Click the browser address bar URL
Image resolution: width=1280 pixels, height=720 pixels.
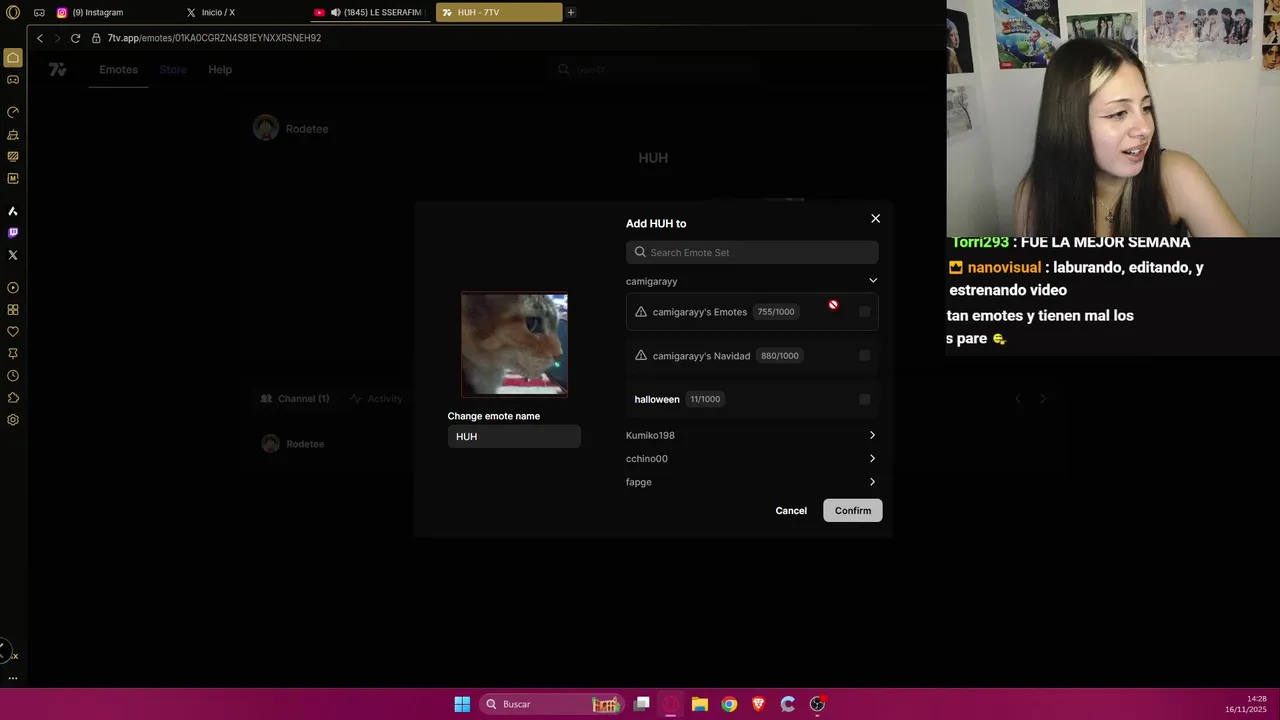(214, 38)
